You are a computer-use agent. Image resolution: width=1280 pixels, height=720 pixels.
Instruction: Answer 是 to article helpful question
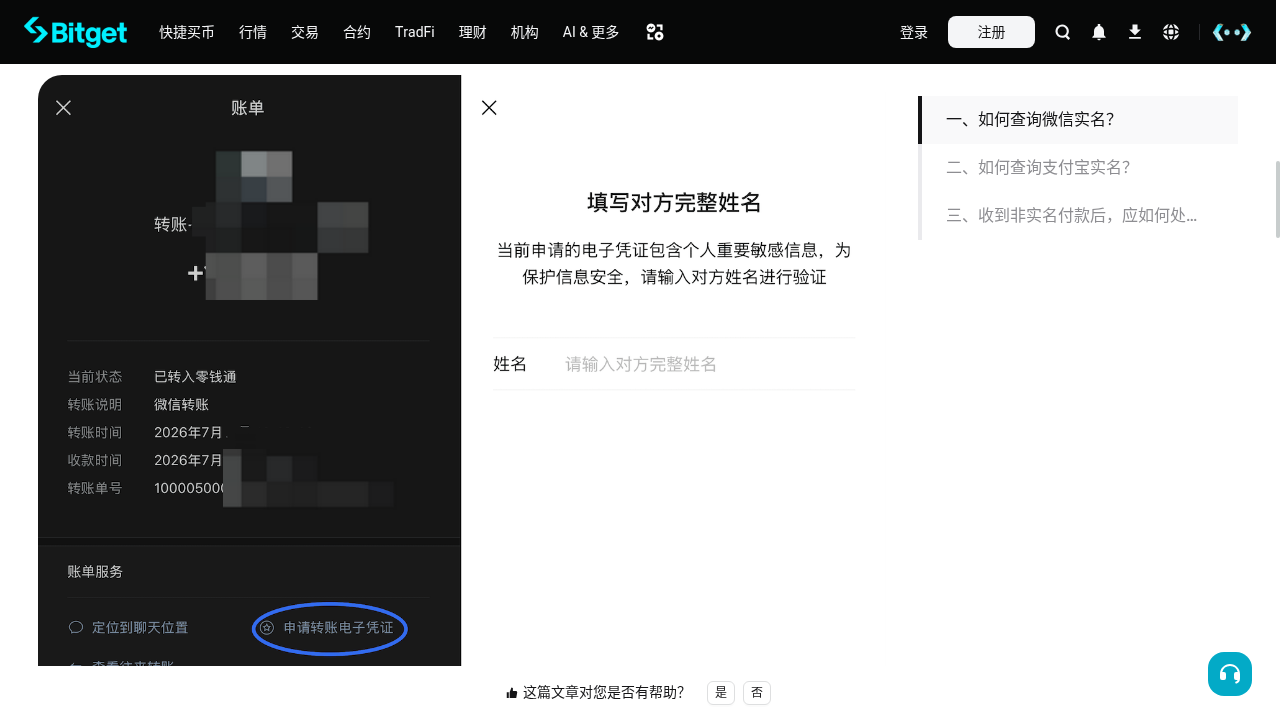[721, 692]
